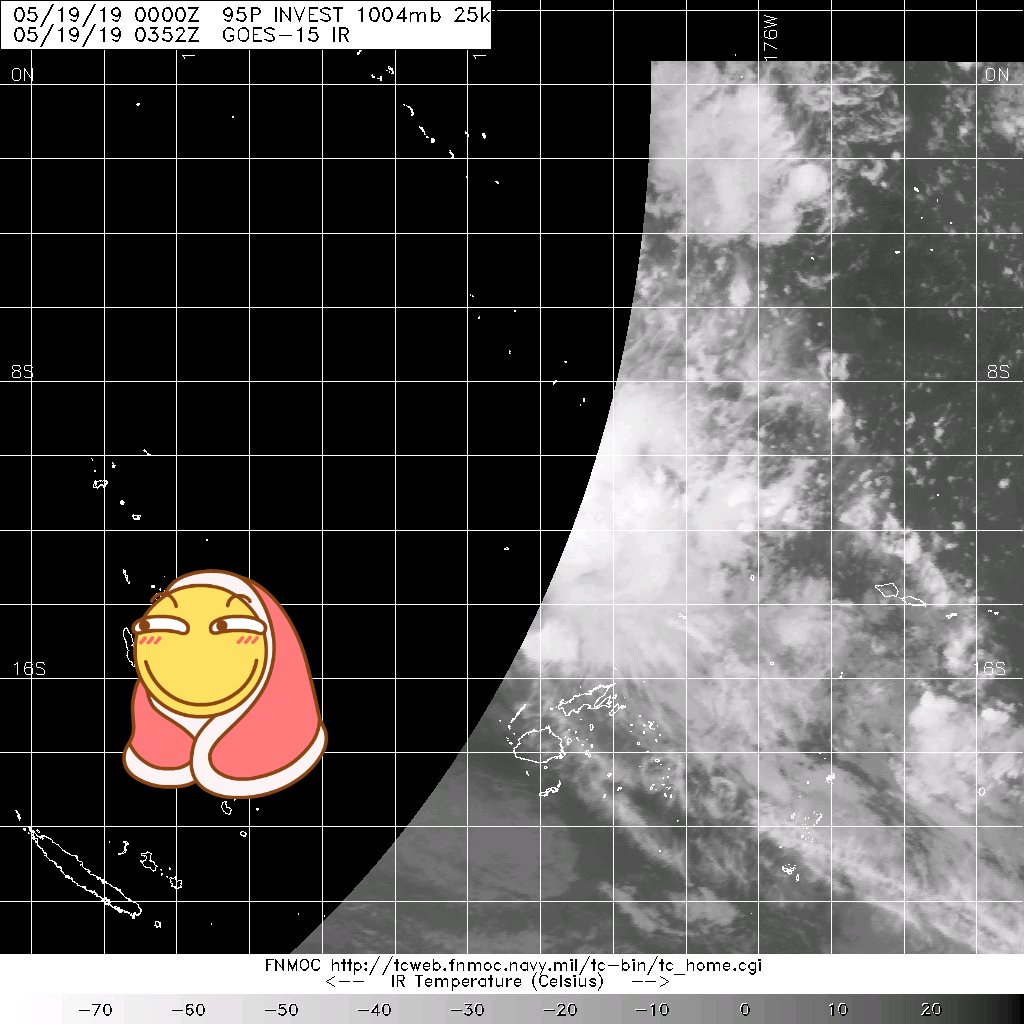Click the 0 value on temperature scale
This screenshot has height=1024, width=1024.
745,1010
